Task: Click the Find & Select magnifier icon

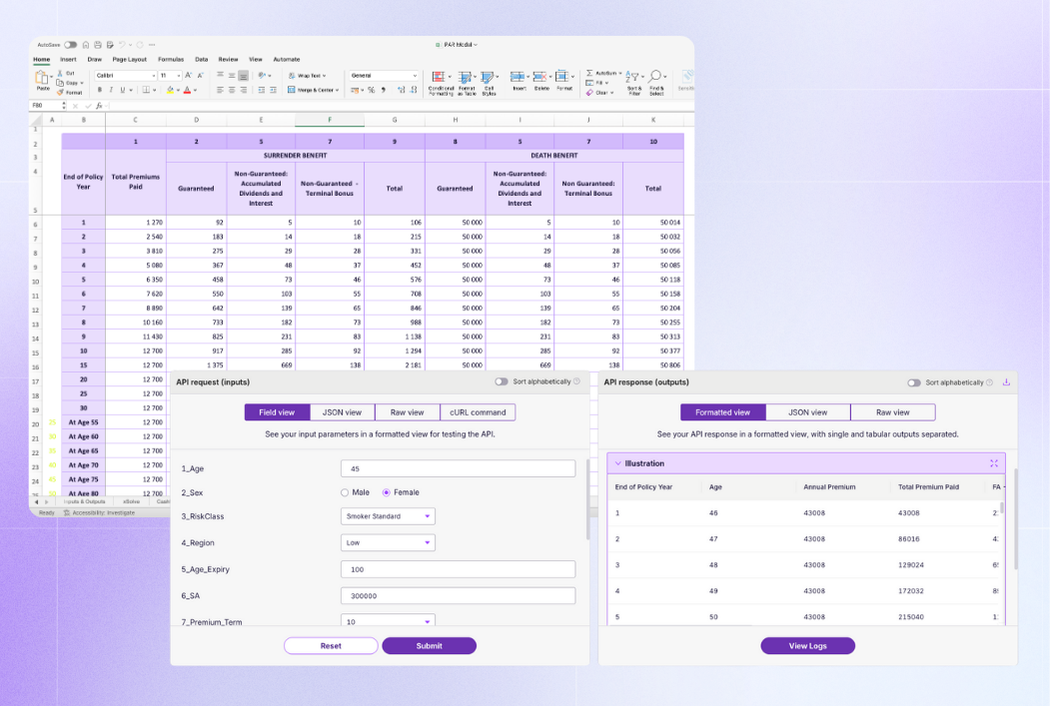Action: (x=656, y=77)
